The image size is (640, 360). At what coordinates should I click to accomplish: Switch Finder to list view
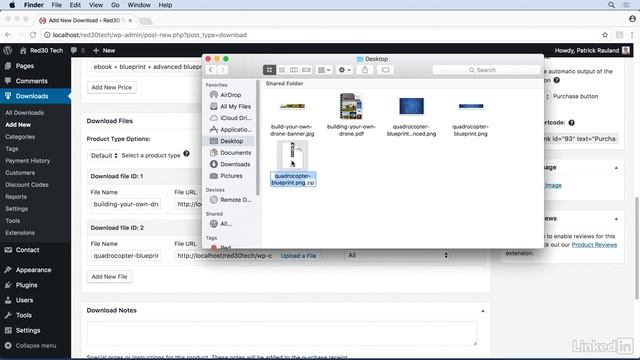coord(282,70)
